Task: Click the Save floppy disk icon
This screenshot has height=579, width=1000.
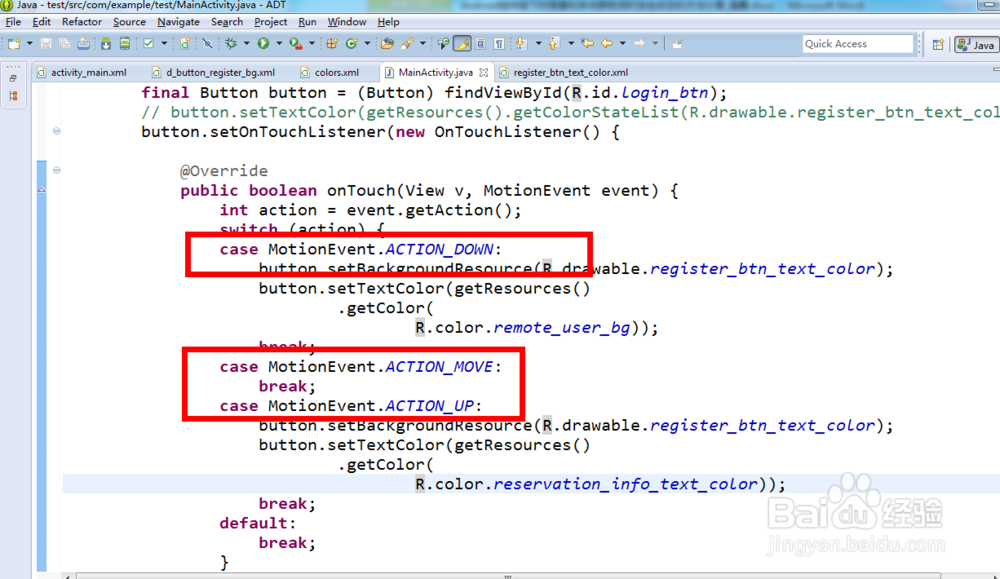Action: pos(46,43)
